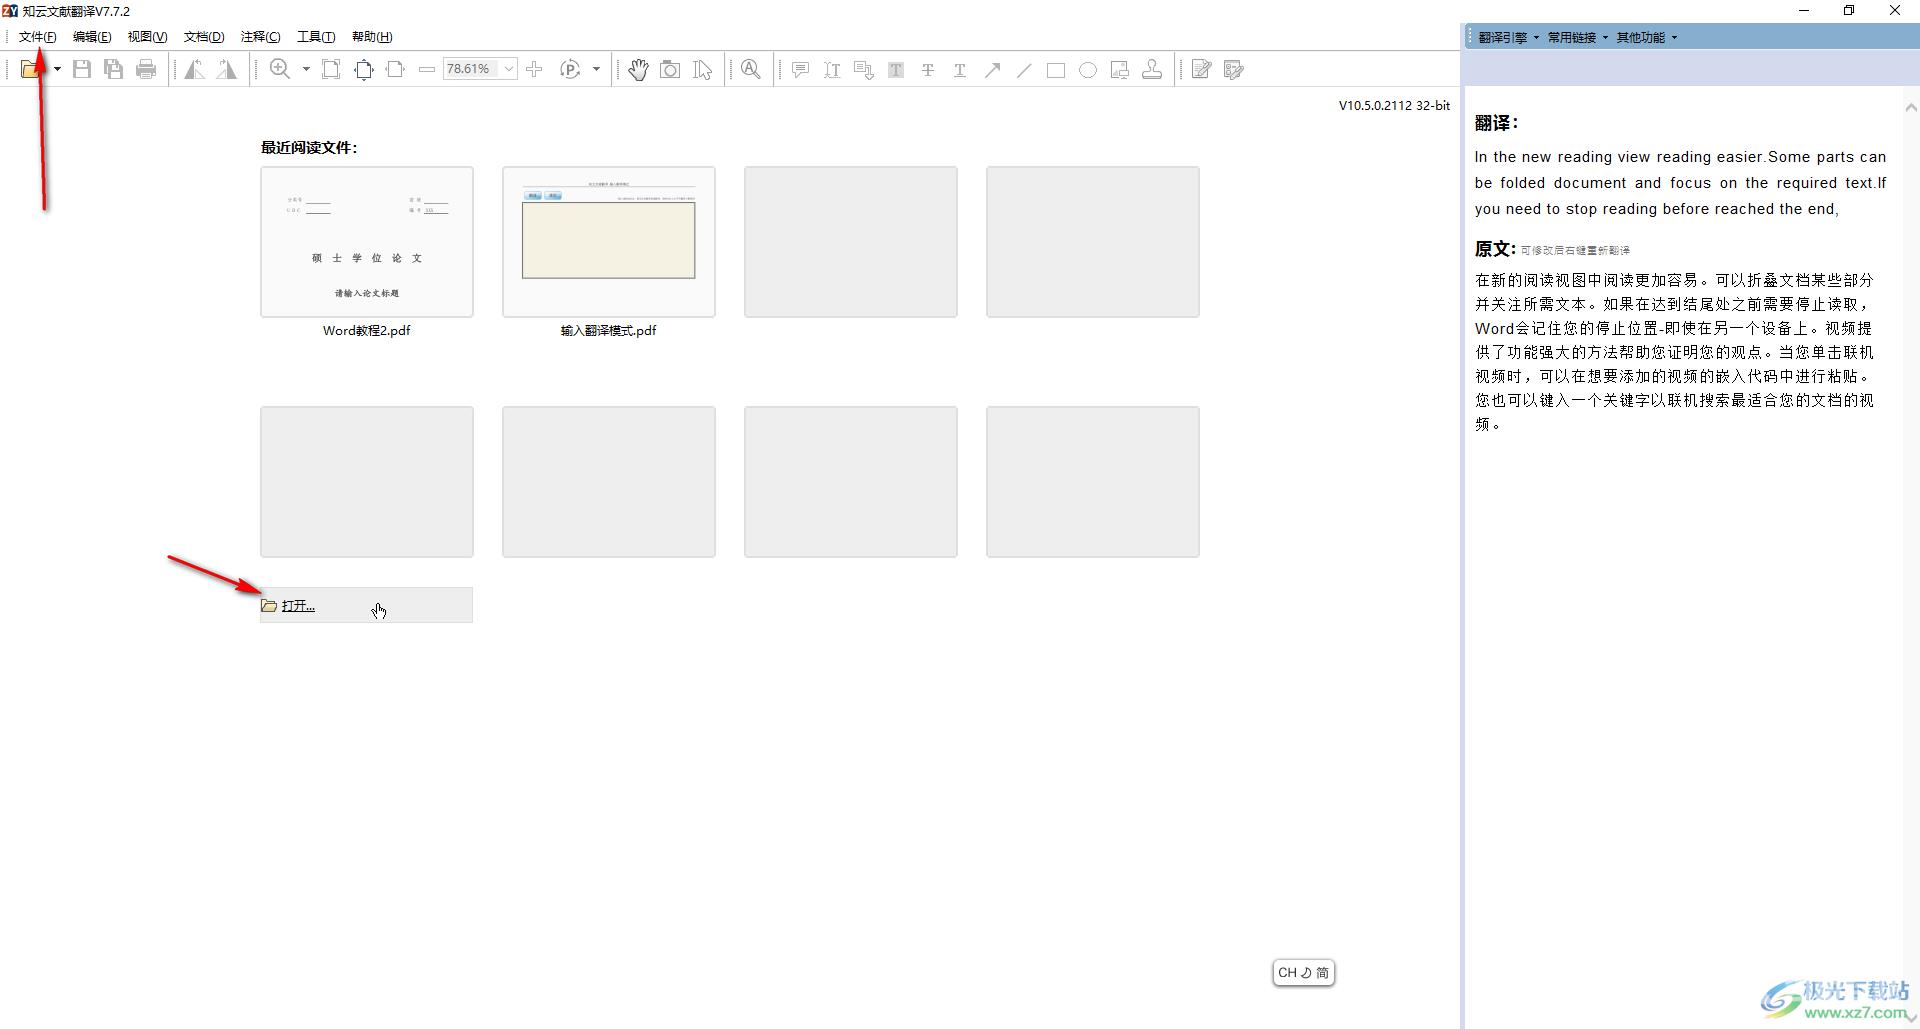Click the open file folder icon
This screenshot has width=1920, height=1029.
(32, 69)
